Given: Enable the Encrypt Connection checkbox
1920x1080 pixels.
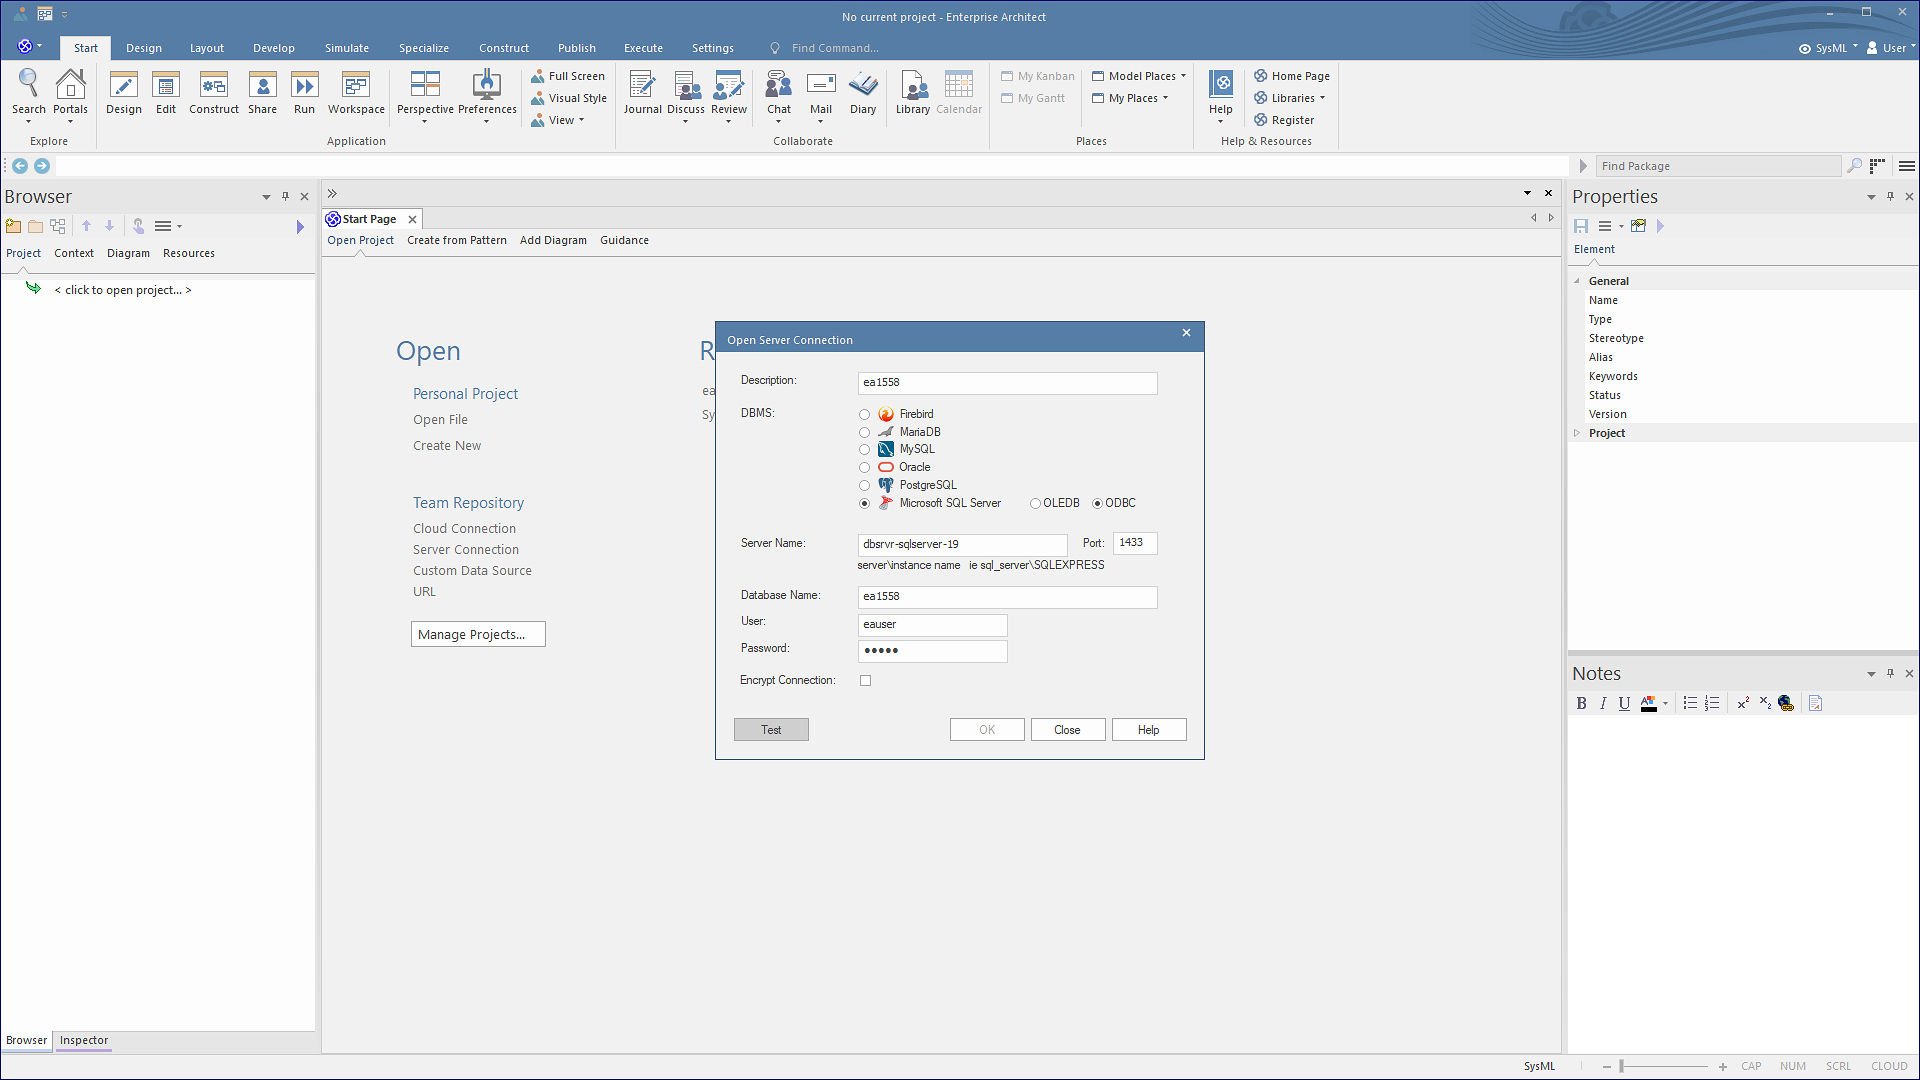Looking at the screenshot, I should (866, 681).
